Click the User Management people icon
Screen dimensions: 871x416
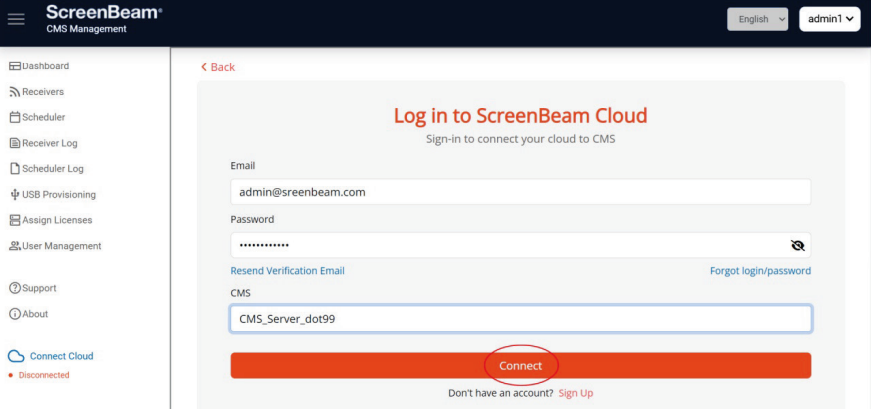(x=15, y=246)
